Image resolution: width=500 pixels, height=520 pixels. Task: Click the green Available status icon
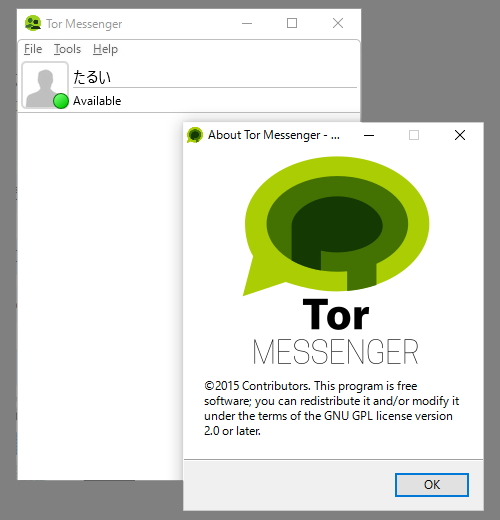61,101
